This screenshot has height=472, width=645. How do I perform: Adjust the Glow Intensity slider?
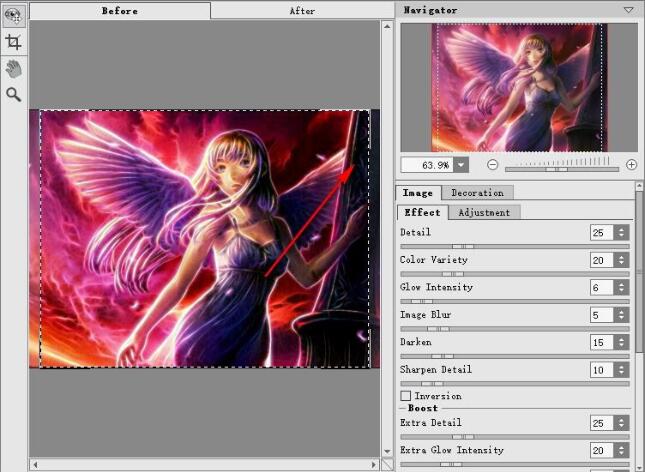coord(515,302)
